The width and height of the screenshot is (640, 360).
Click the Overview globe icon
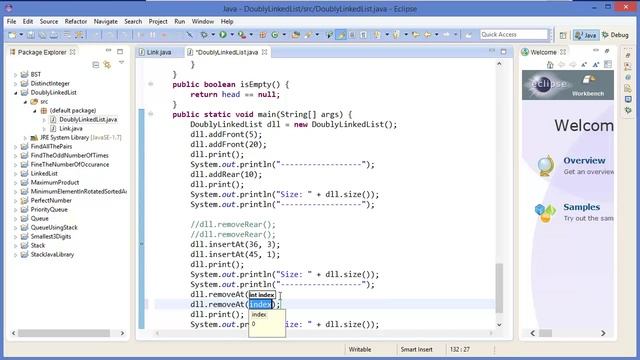(x=545, y=166)
